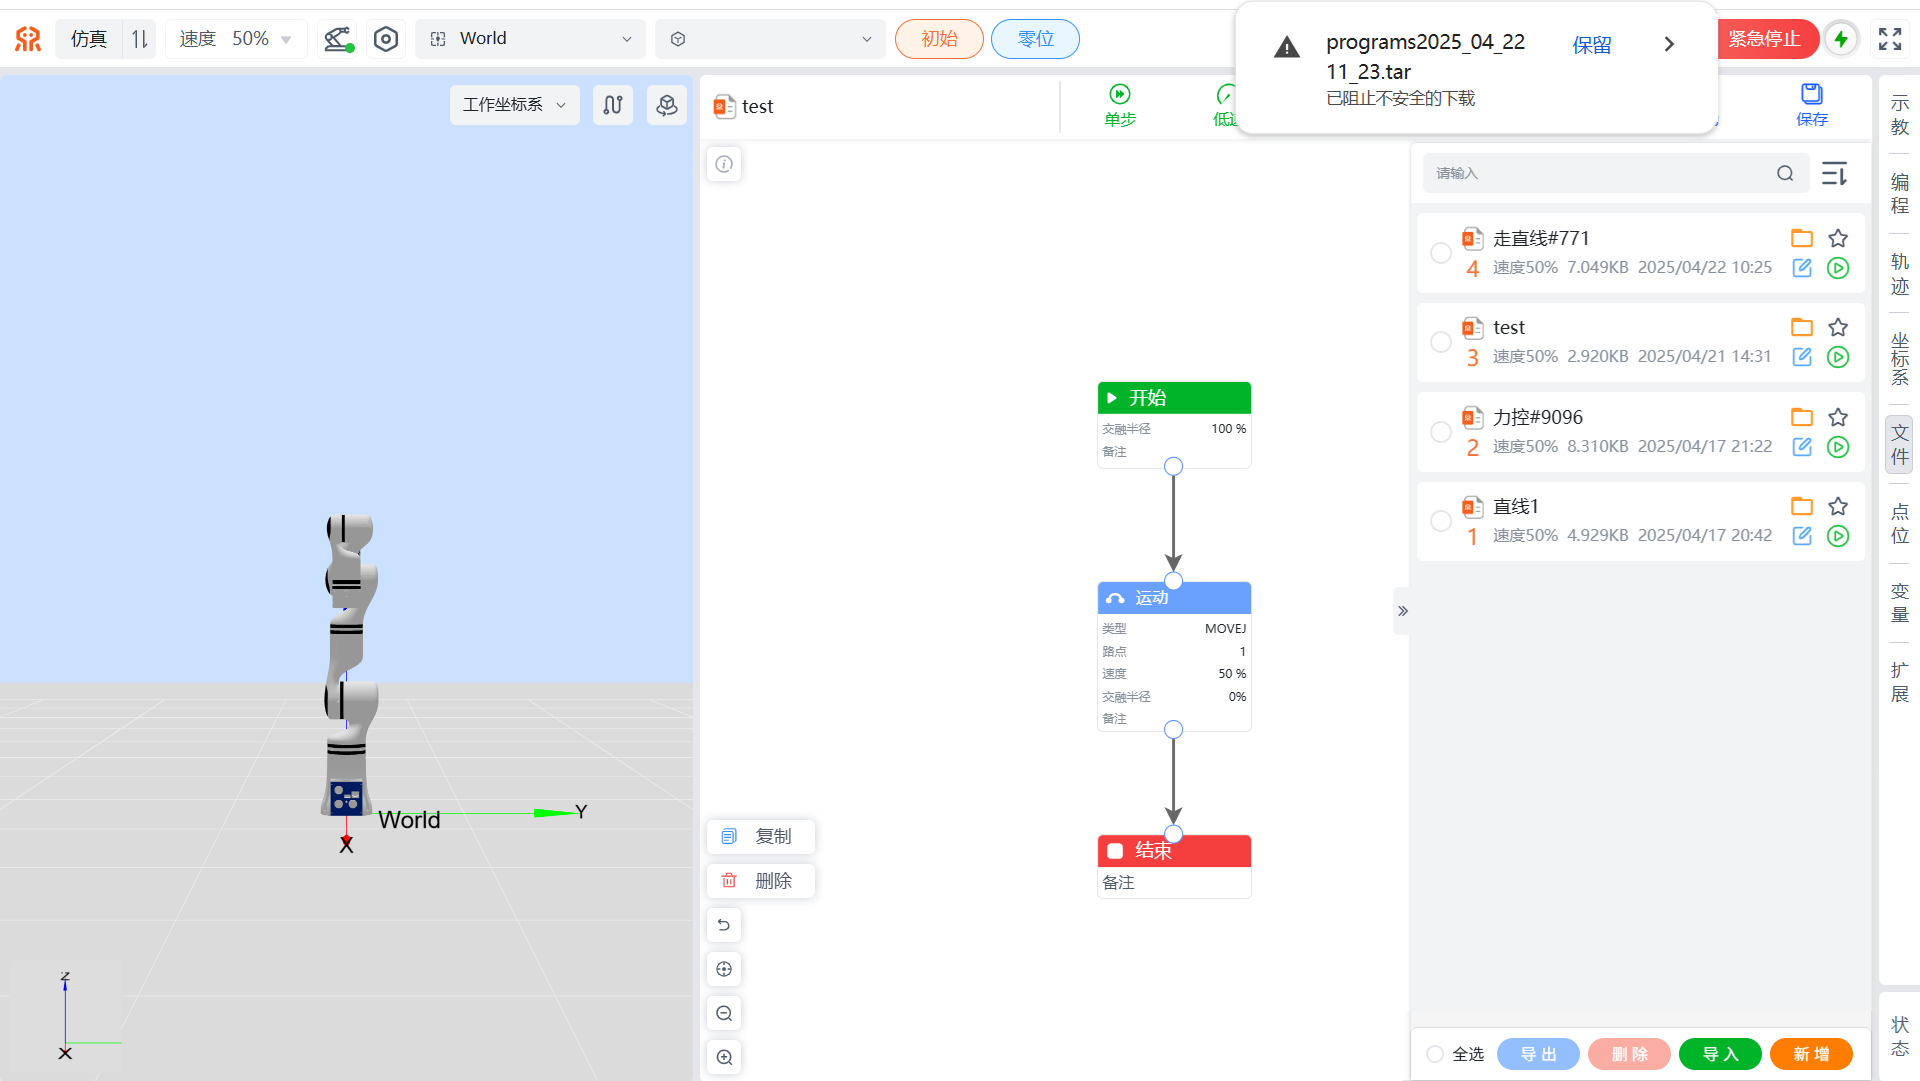This screenshot has width=1920, height=1081.
Task: Edit the 力控#9096 program file
Action: pyautogui.click(x=1802, y=447)
